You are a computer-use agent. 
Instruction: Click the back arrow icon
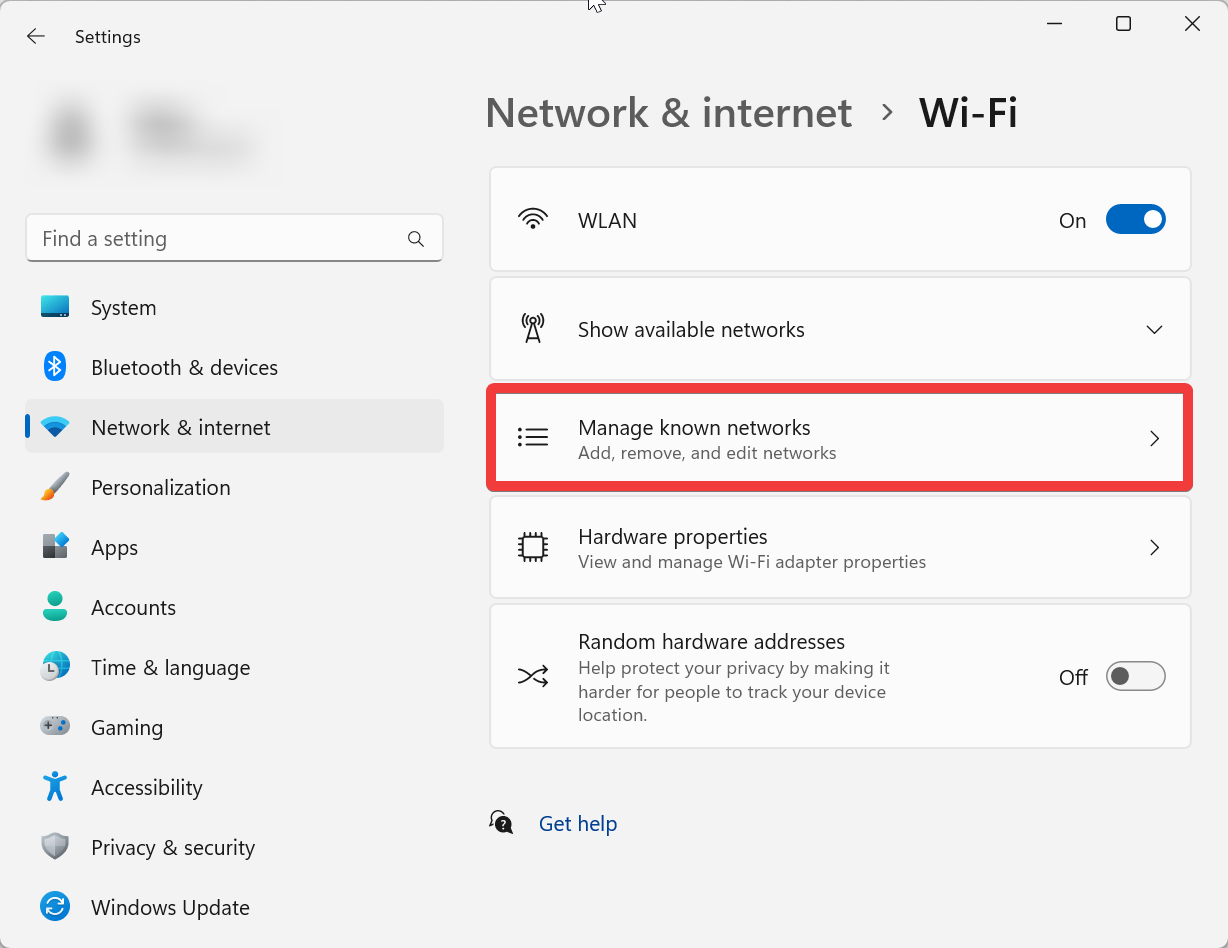pos(36,37)
